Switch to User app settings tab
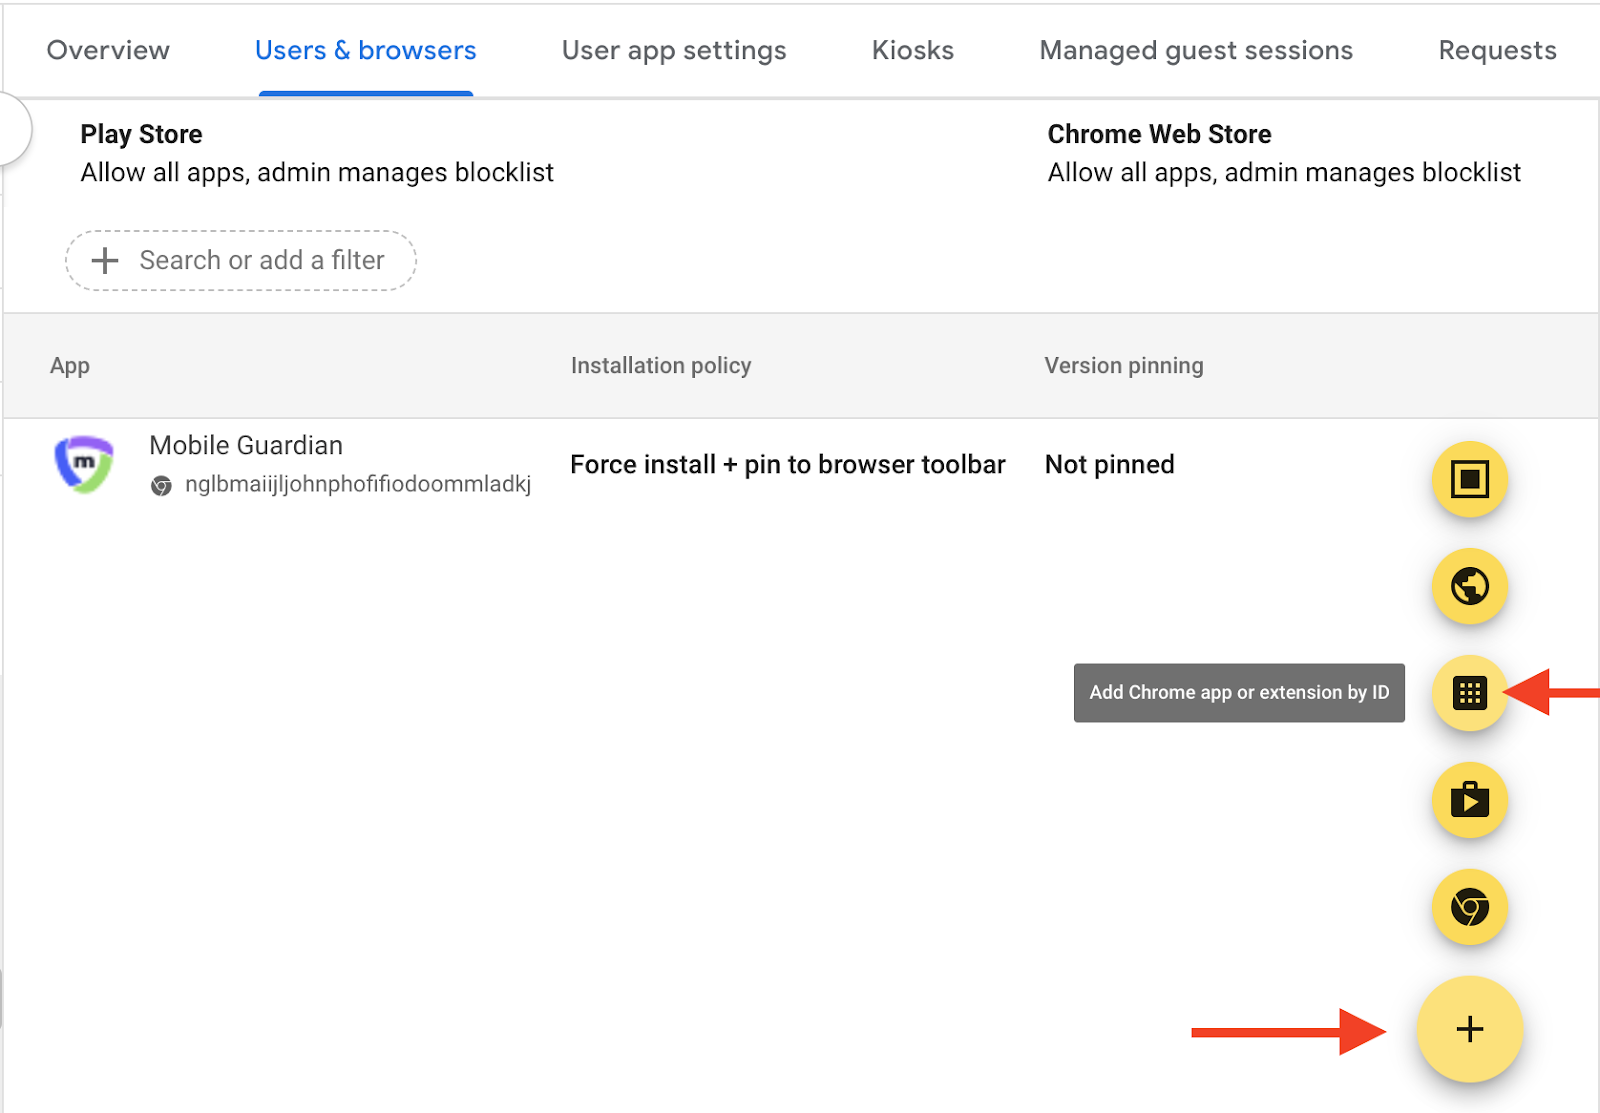 click(674, 50)
